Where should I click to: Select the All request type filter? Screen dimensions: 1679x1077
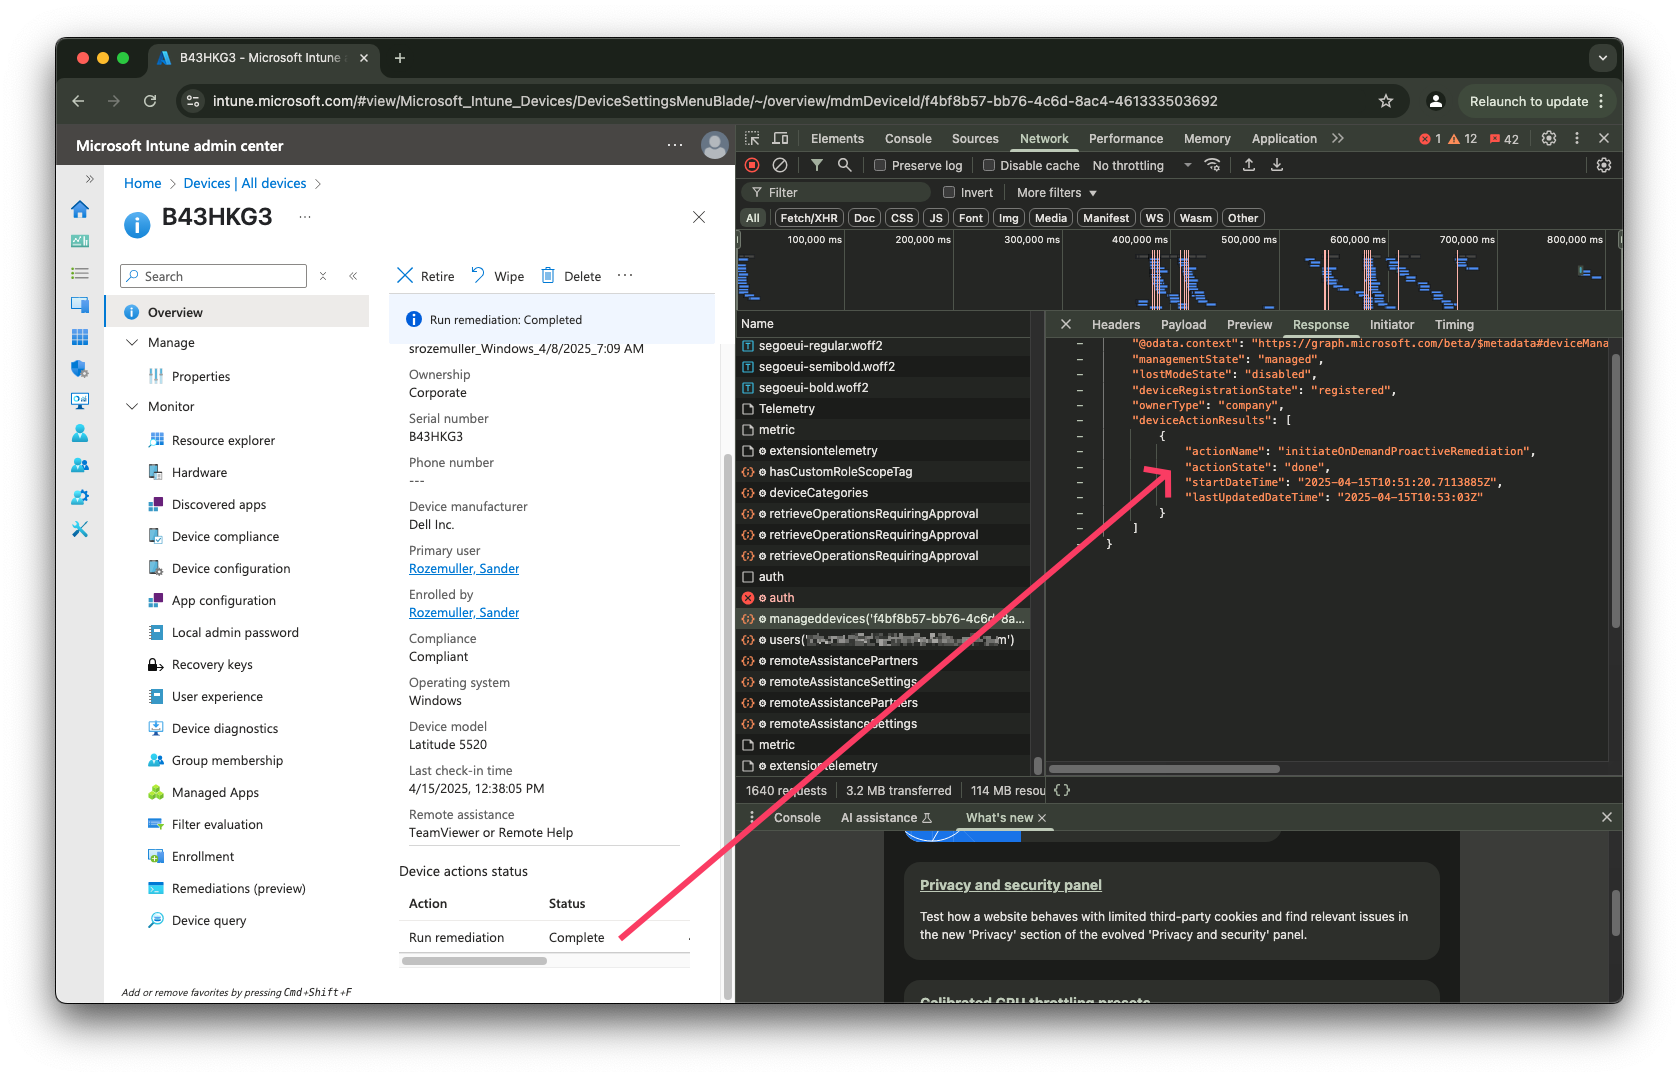753,218
